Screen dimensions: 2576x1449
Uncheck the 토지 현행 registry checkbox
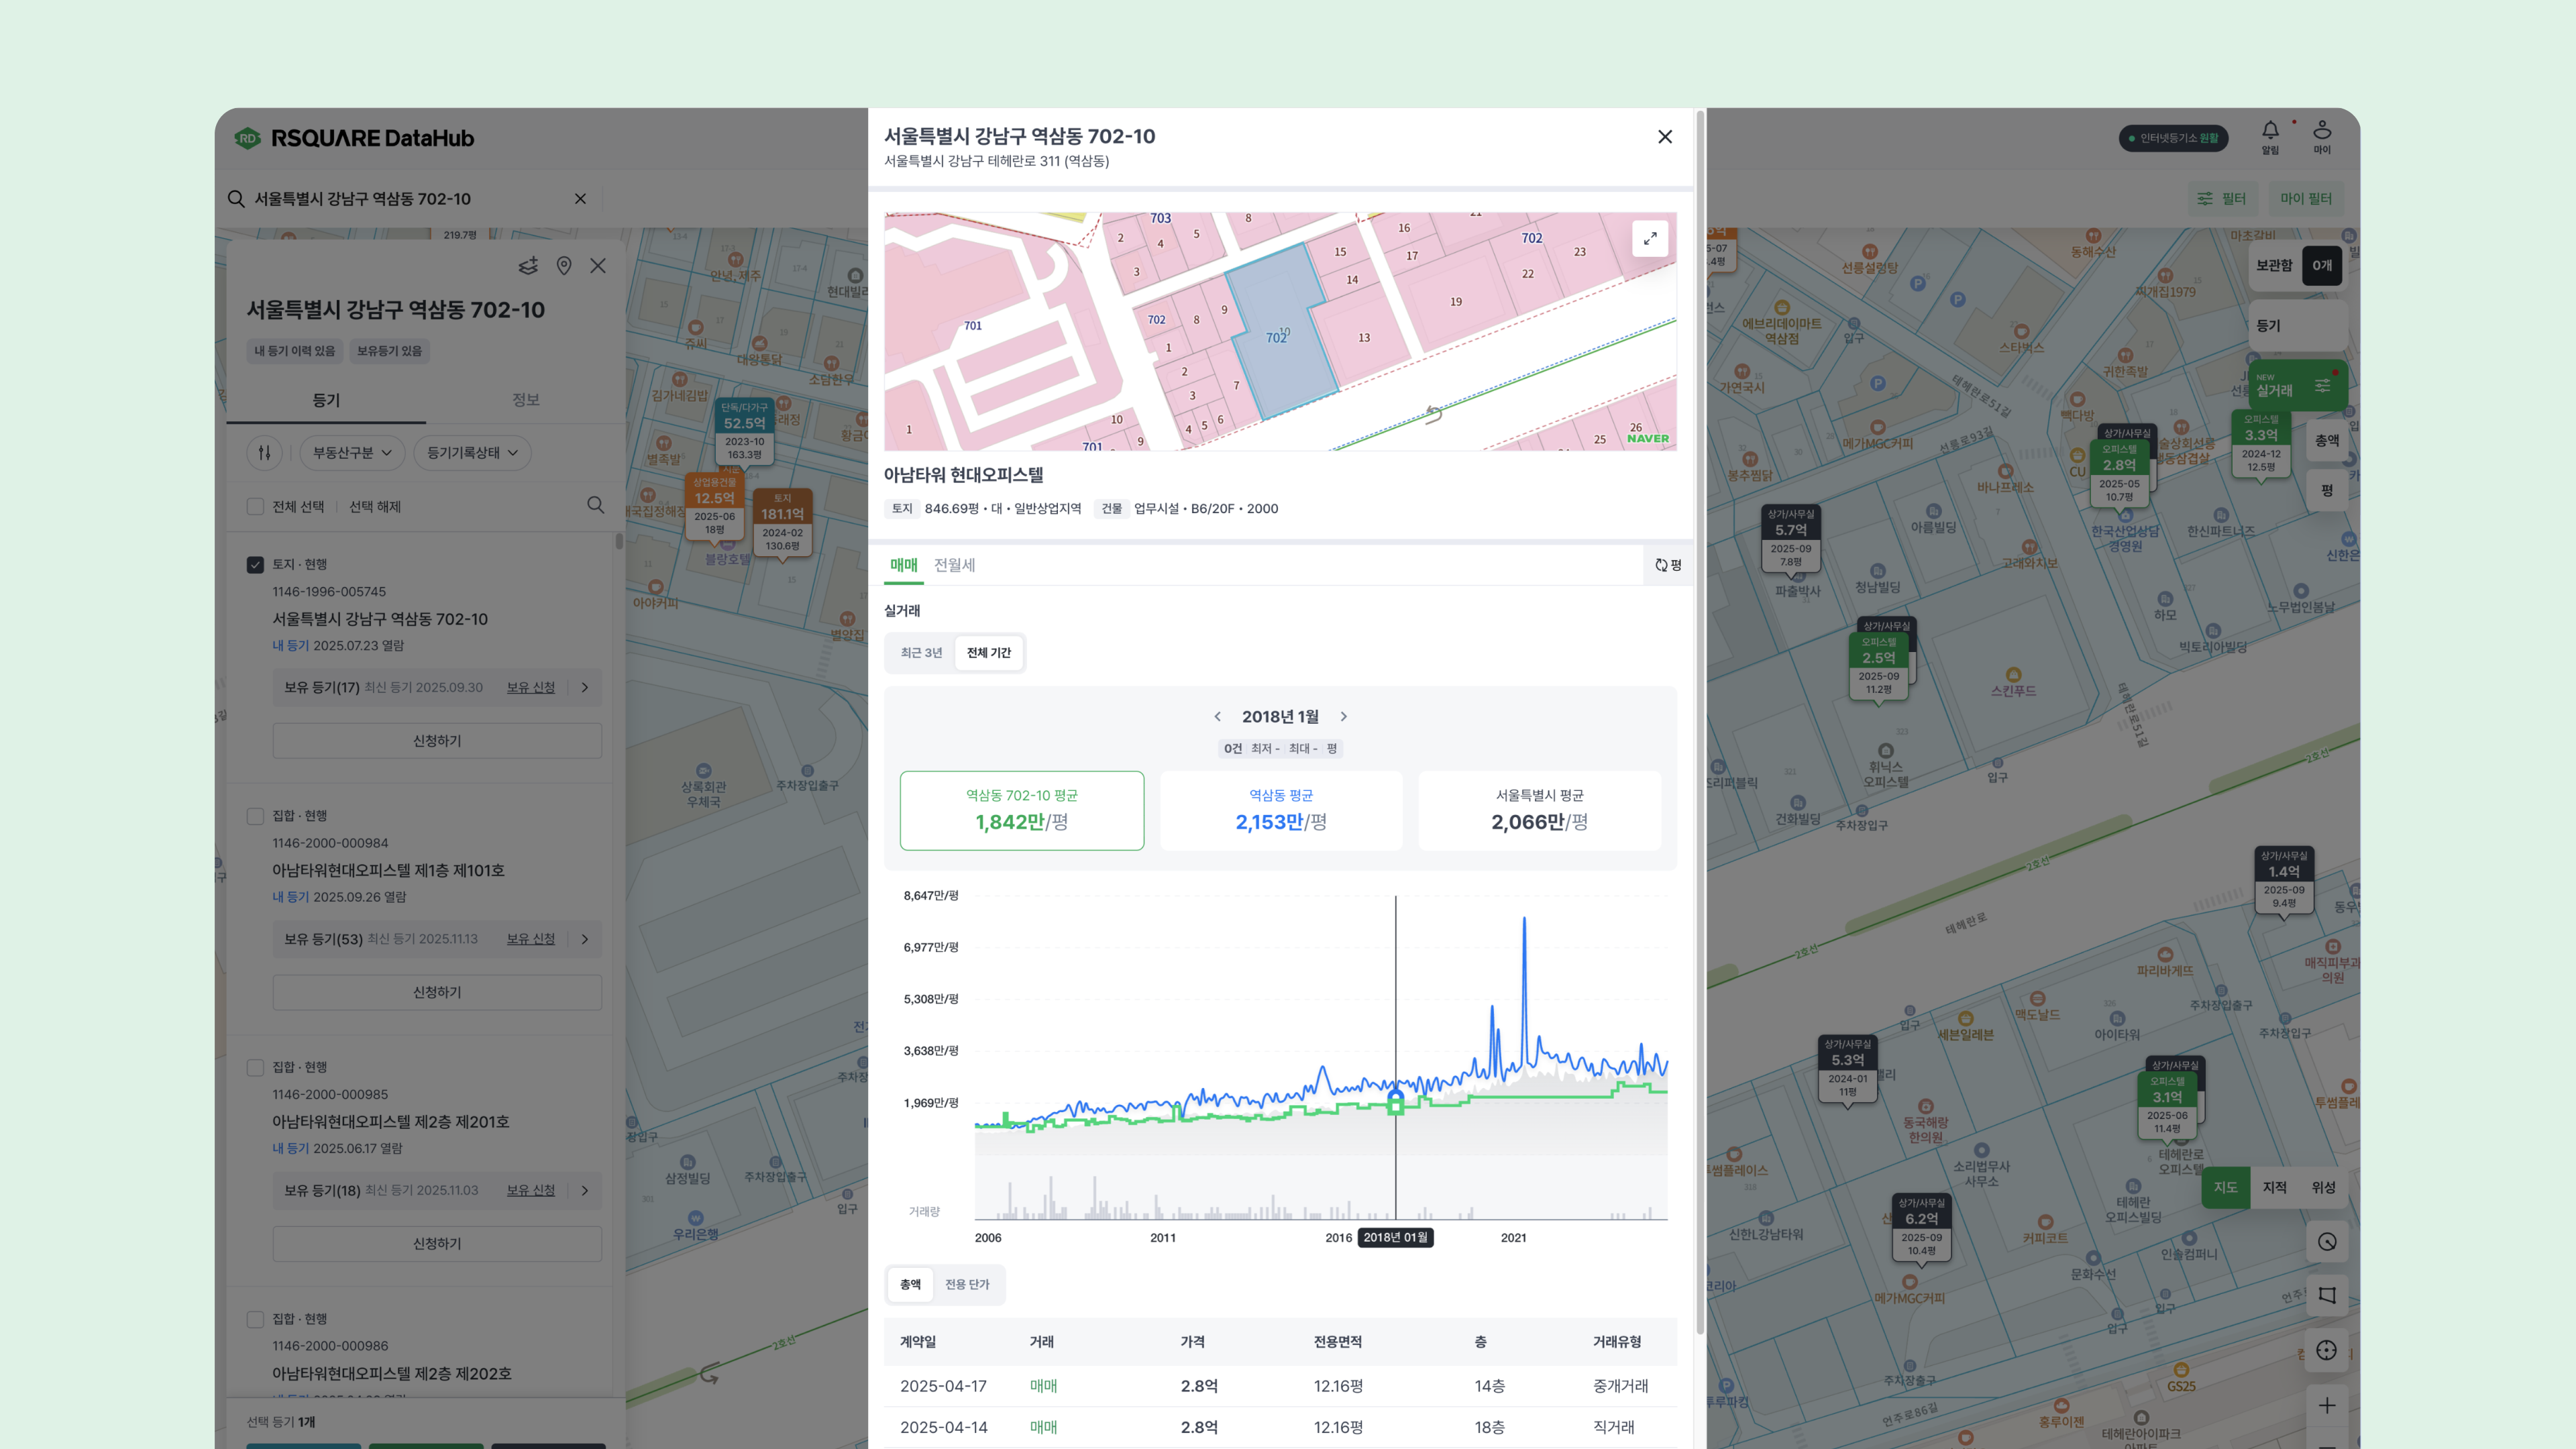click(255, 565)
